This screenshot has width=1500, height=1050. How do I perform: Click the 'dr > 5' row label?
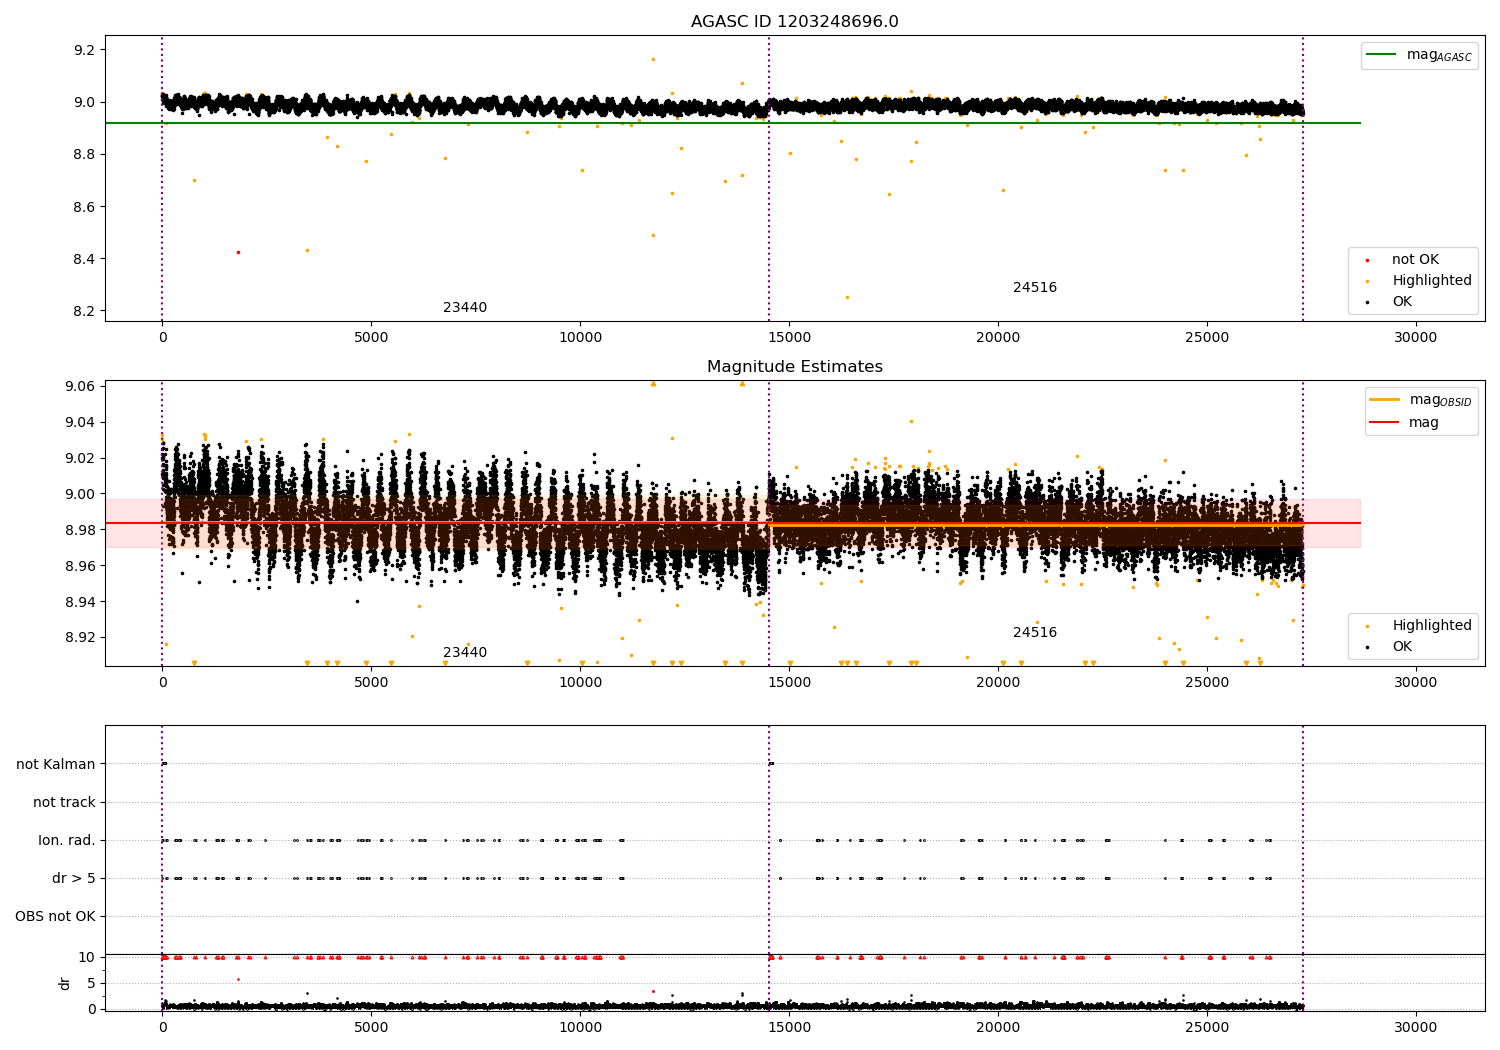[x=74, y=878]
